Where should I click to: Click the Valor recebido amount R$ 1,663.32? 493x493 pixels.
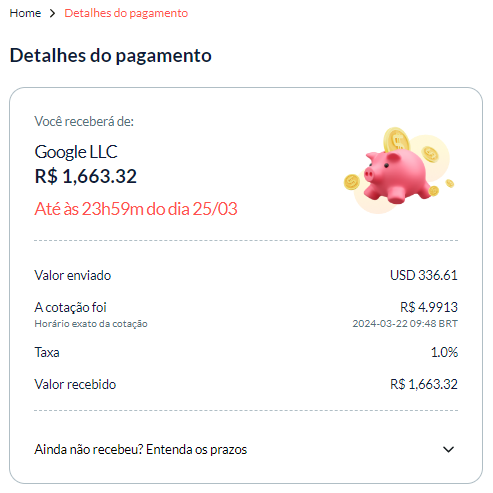(x=424, y=384)
